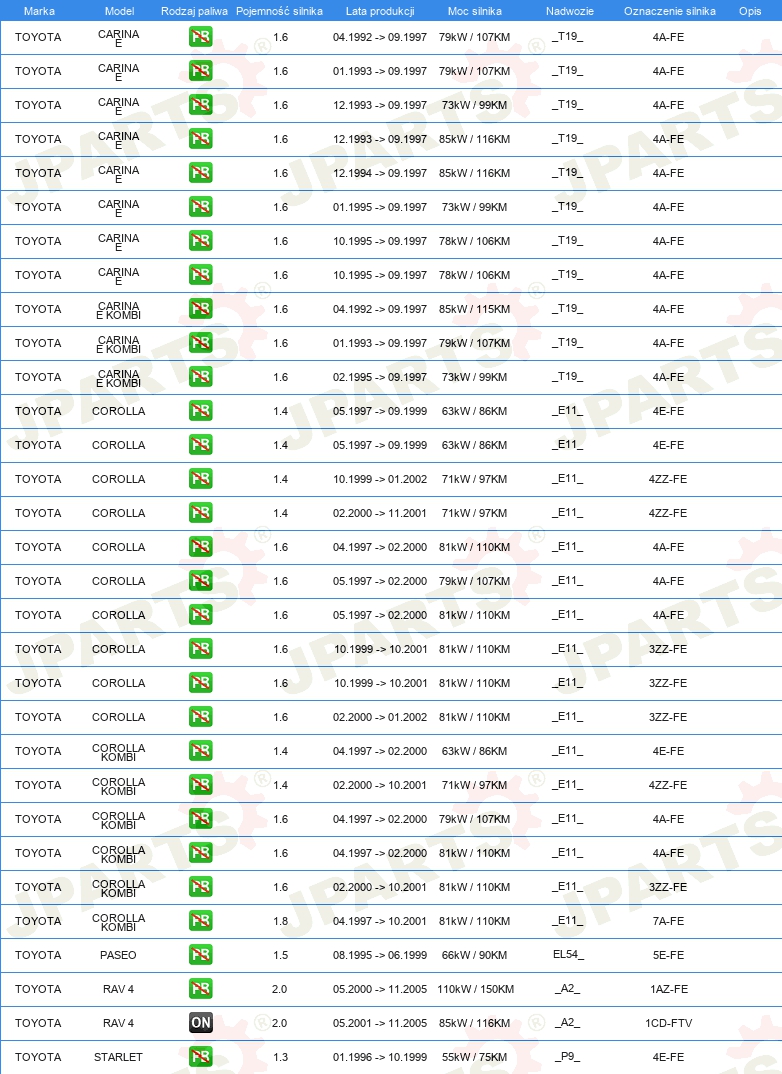The image size is (782, 1074).
Task: Click petrol icon for Carina E 01.1995 row
Action: coord(201,207)
